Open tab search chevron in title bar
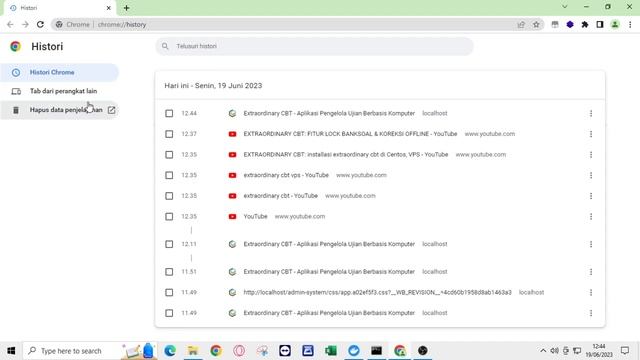Image resolution: width=640 pixels, height=360 pixels. [x=564, y=7]
